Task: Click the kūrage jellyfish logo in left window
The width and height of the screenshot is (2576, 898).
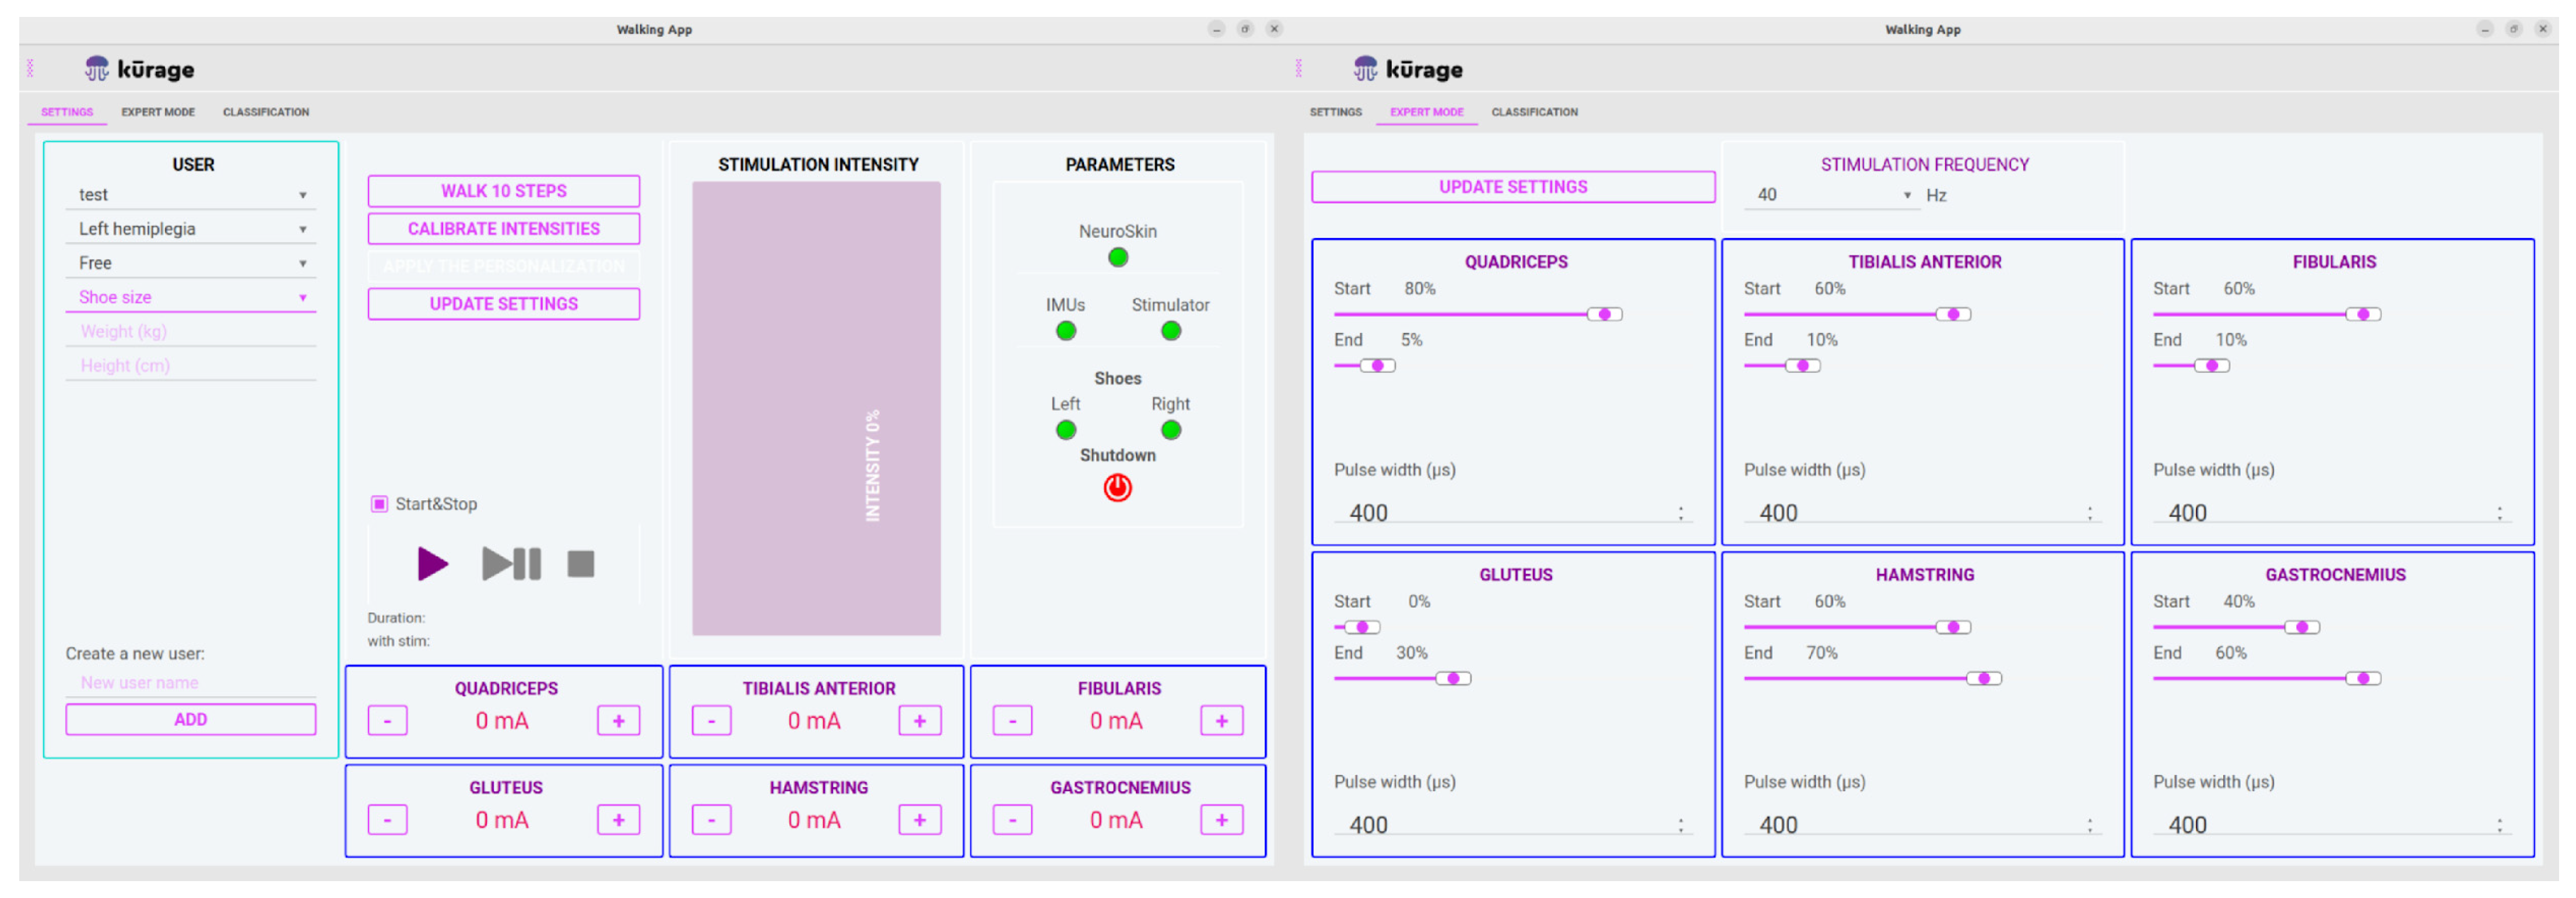Action: pyautogui.click(x=97, y=69)
